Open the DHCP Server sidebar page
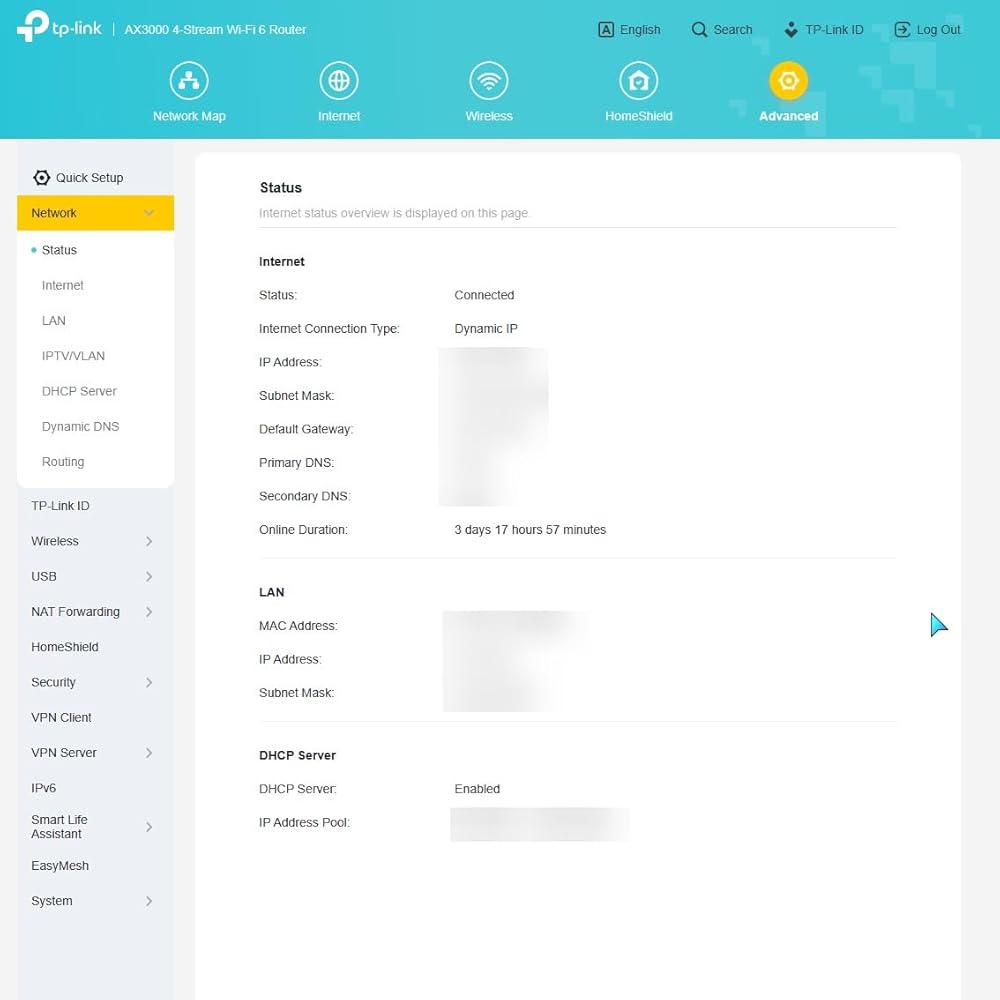Viewport: 1000px width, 1000px height. [79, 391]
